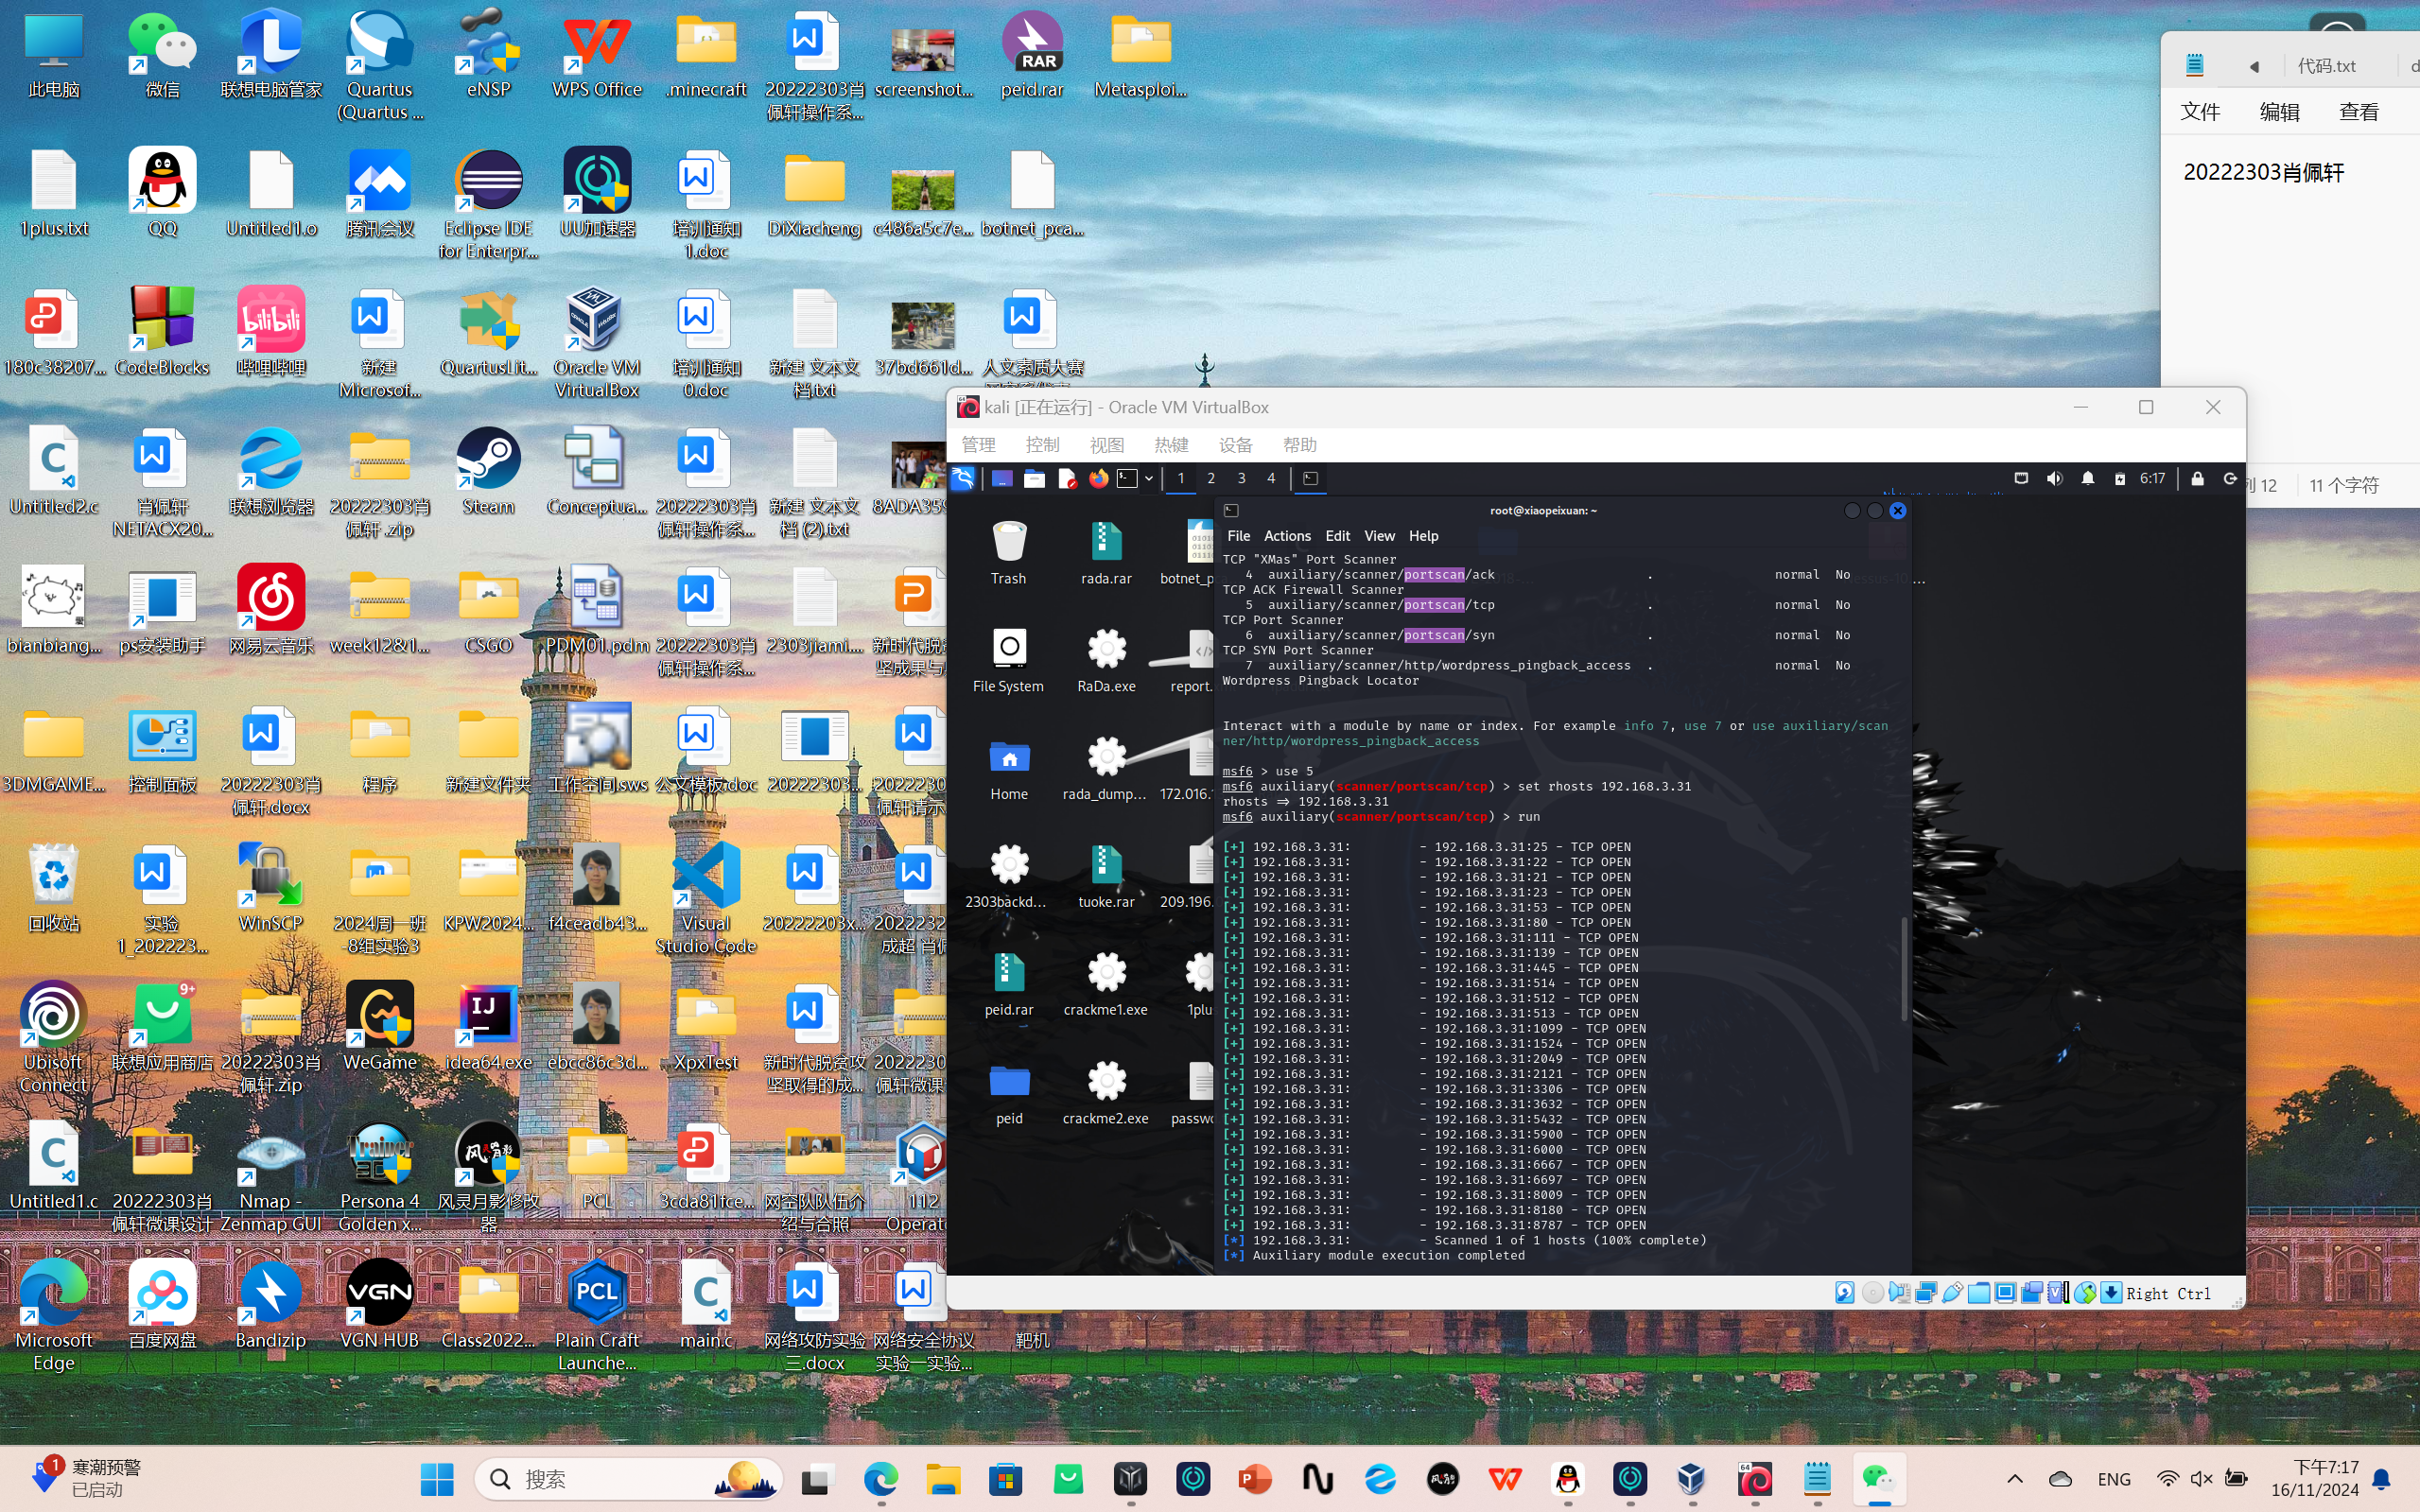This screenshot has width=2420, height=1512.
Task: Click VirtualBox shared folders status icon
Action: point(1978,1293)
